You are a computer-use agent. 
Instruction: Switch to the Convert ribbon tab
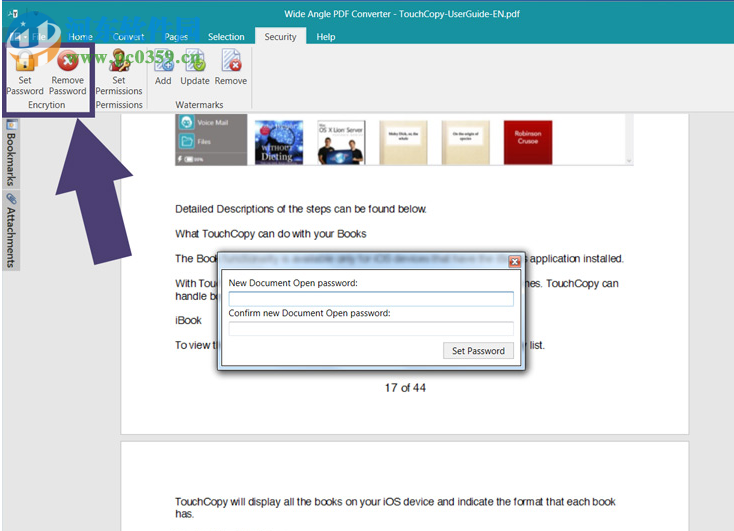[x=128, y=37]
